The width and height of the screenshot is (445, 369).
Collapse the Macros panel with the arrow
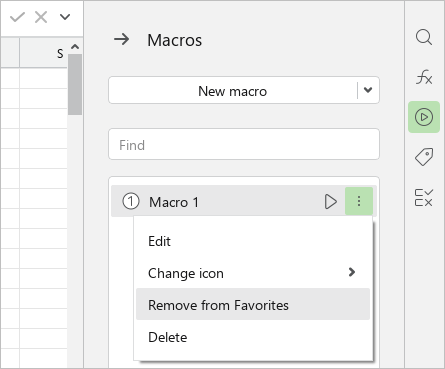122,39
